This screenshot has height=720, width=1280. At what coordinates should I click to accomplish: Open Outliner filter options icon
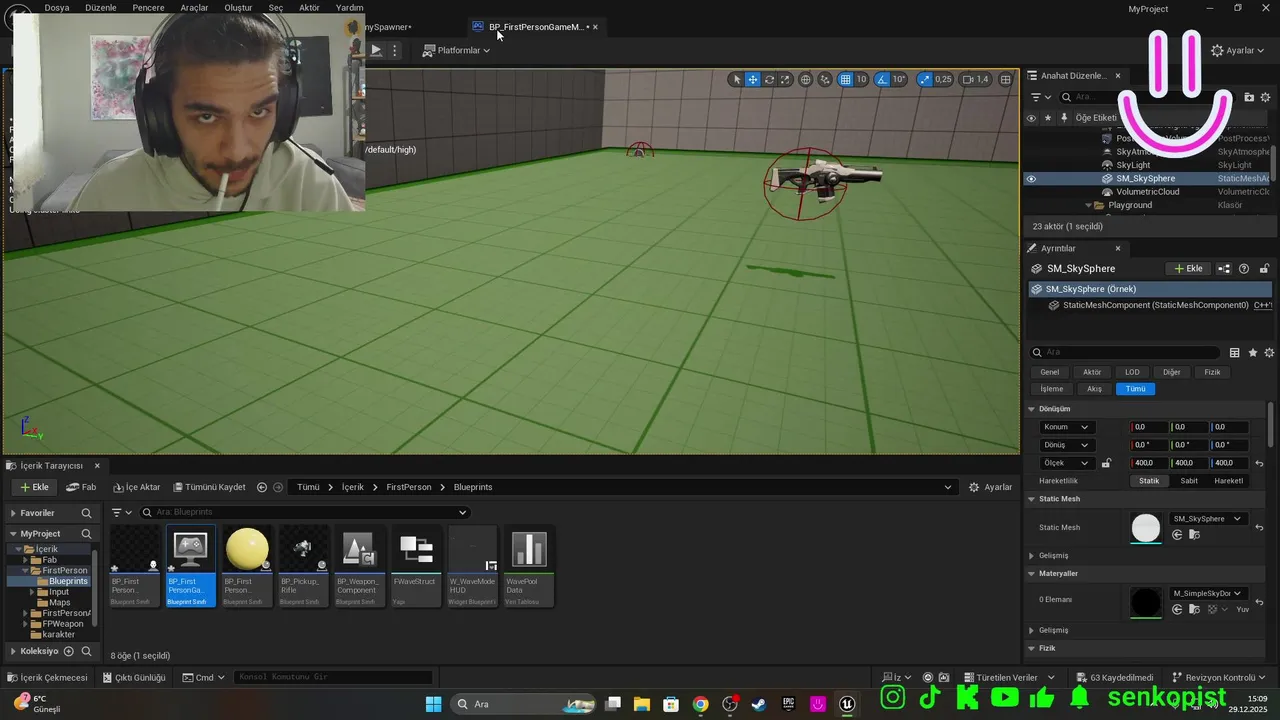coord(1041,97)
